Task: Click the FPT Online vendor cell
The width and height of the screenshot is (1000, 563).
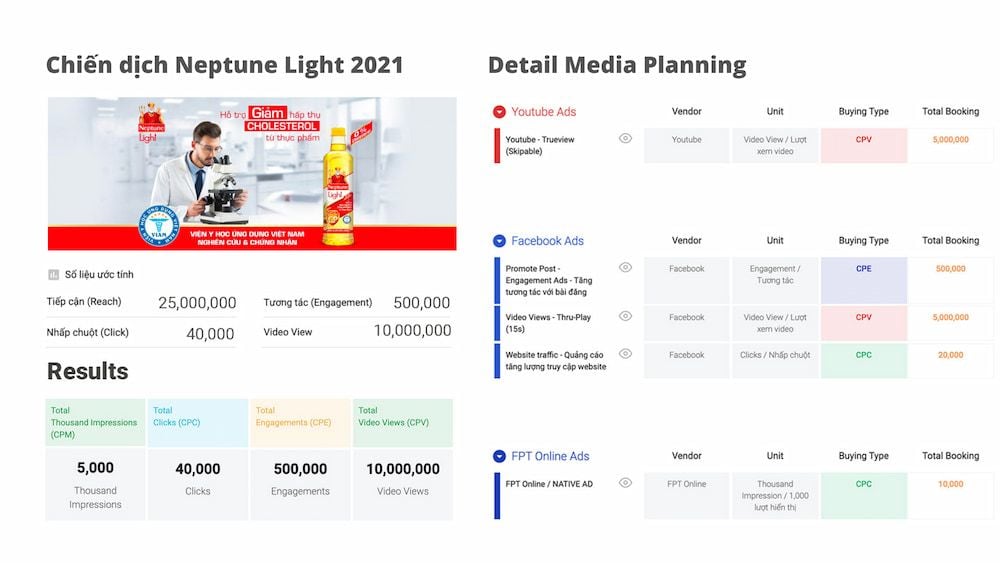Action: (x=687, y=495)
